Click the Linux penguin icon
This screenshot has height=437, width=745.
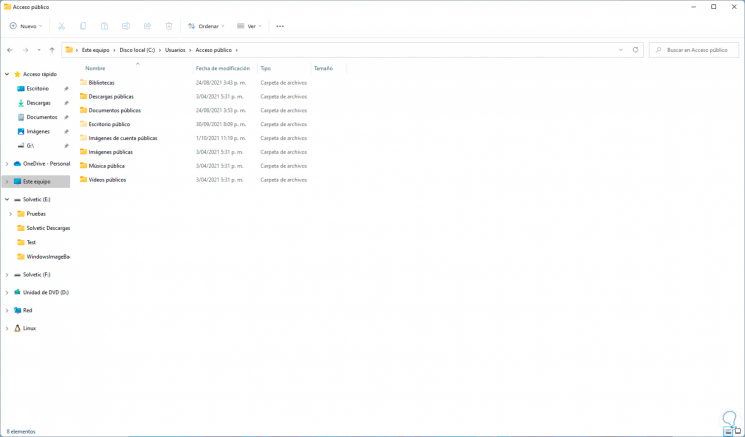click(x=18, y=328)
